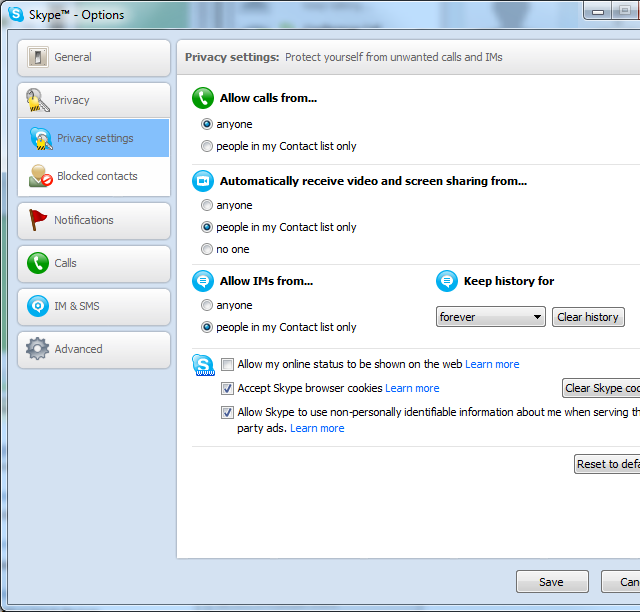Click the Notifications red flag icon
This screenshot has height=612, width=640.
pos(38,220)
